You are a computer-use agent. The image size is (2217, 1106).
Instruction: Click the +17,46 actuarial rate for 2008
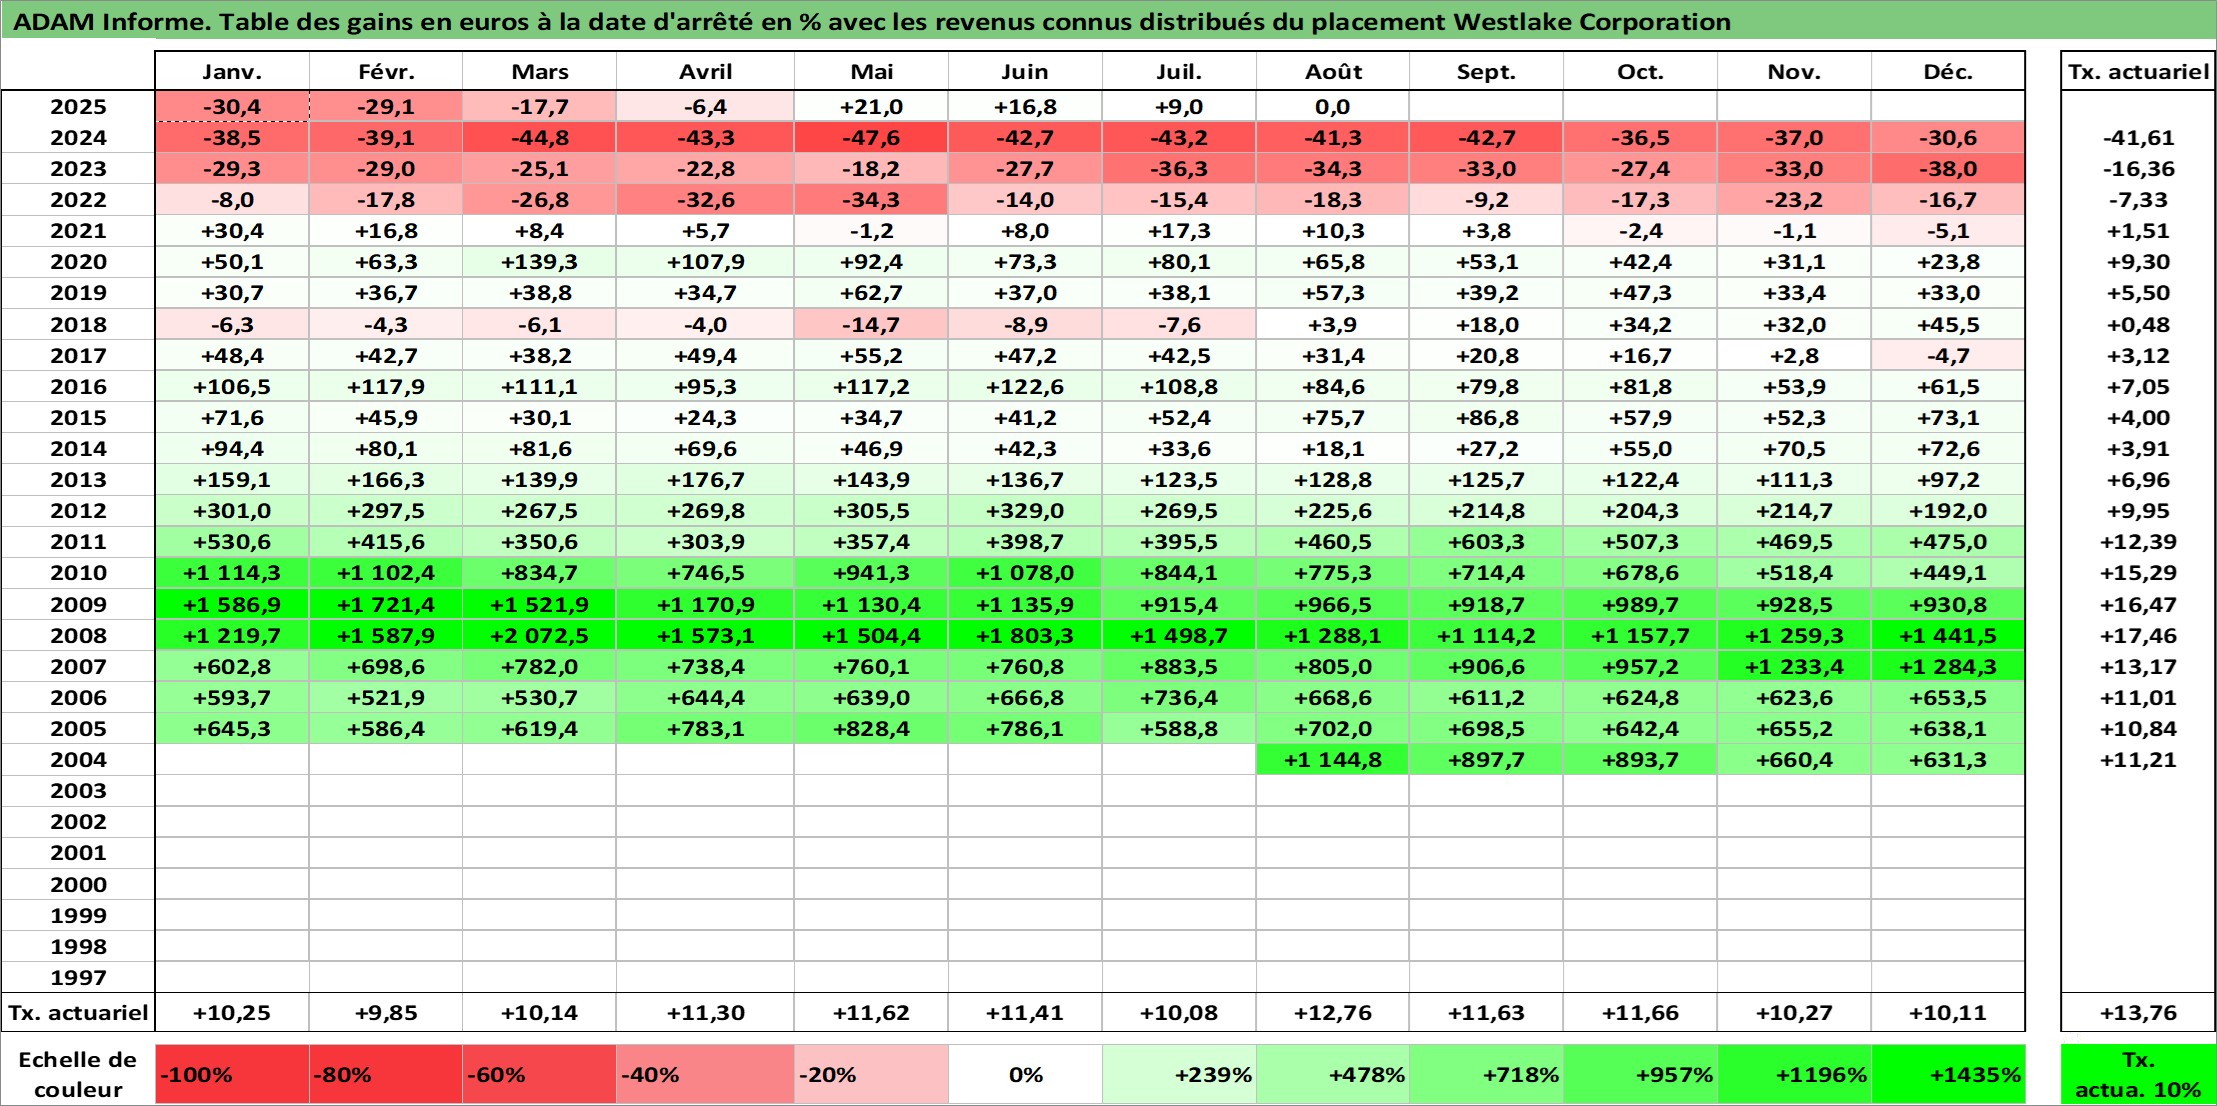(2138, 635)
